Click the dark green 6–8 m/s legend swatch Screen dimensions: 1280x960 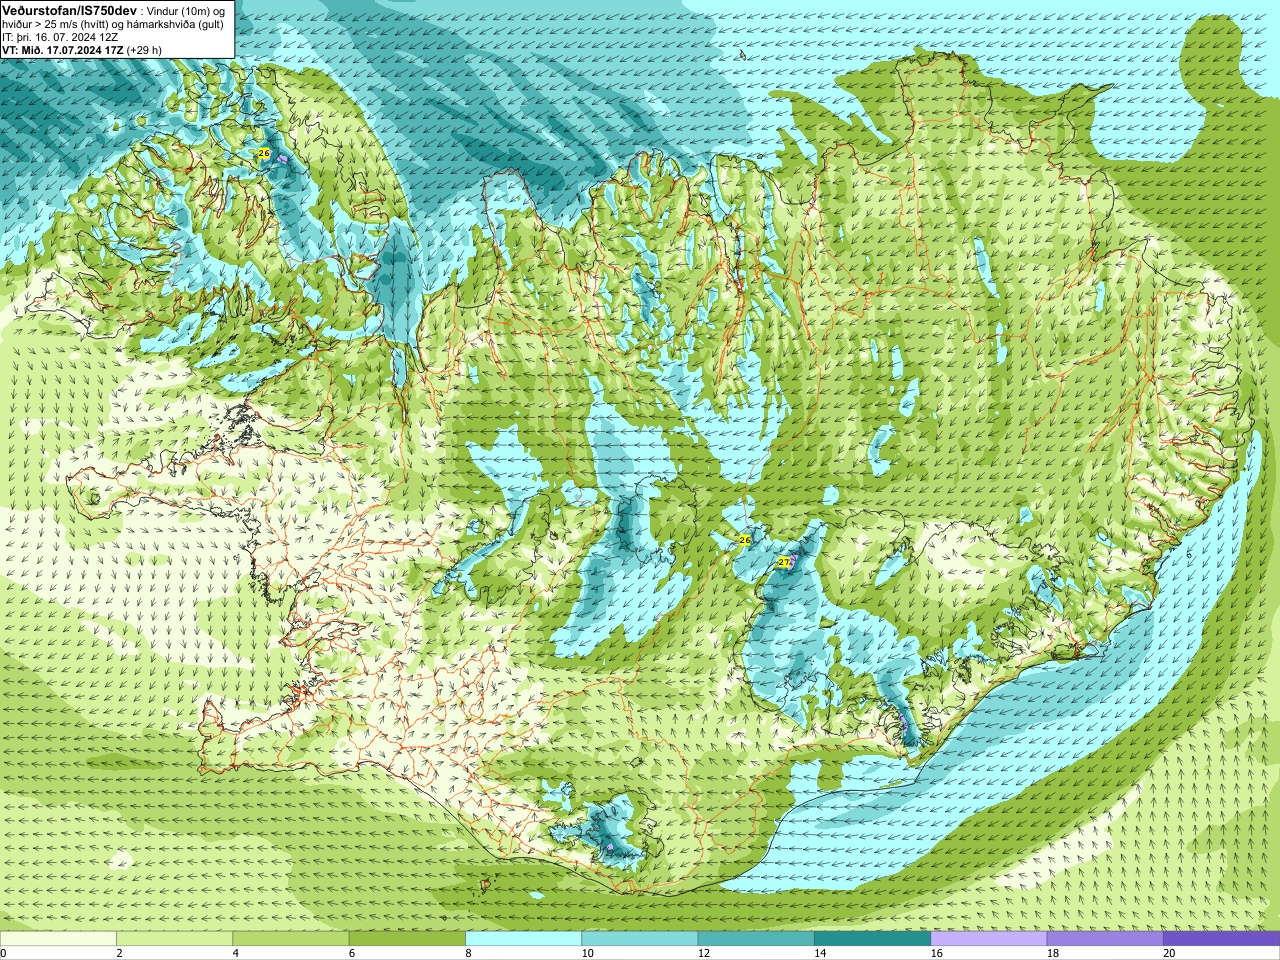407,939
